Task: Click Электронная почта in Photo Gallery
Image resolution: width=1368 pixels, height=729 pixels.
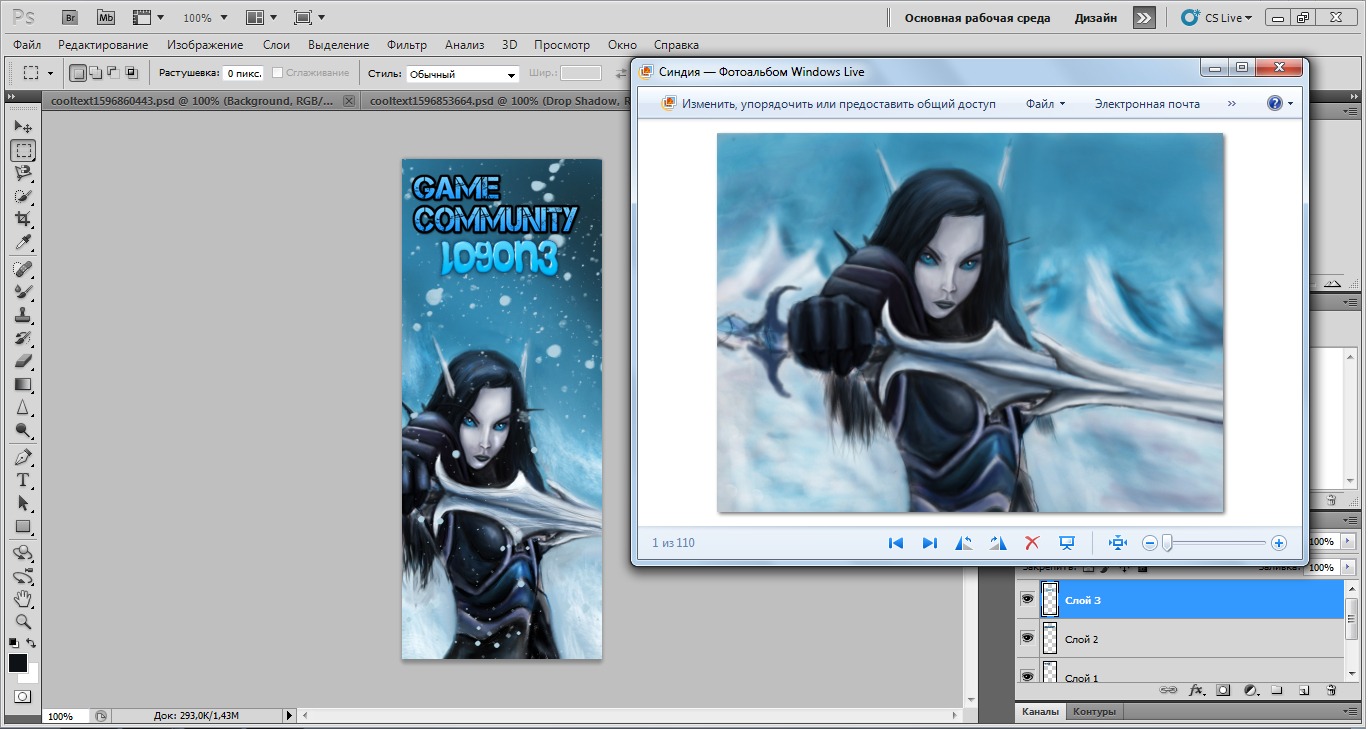Action: (1147, 103)
